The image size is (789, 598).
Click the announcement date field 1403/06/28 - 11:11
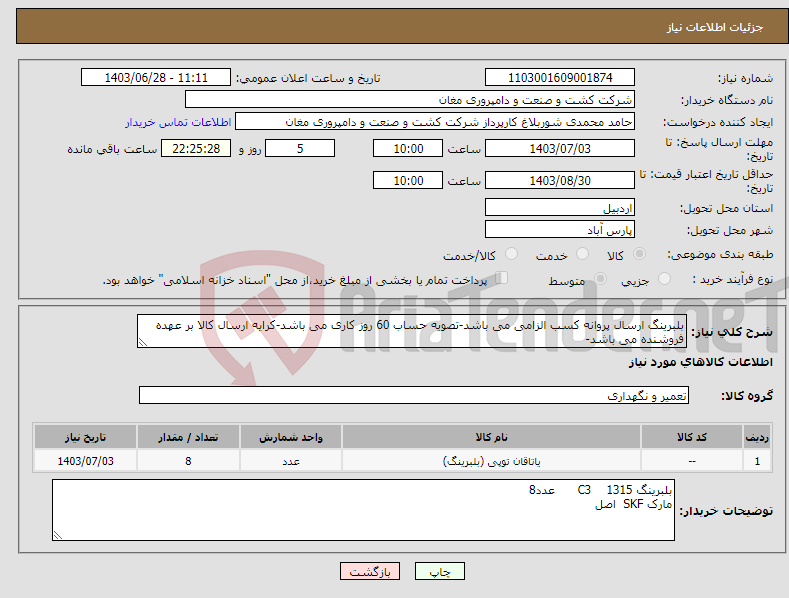156,78
